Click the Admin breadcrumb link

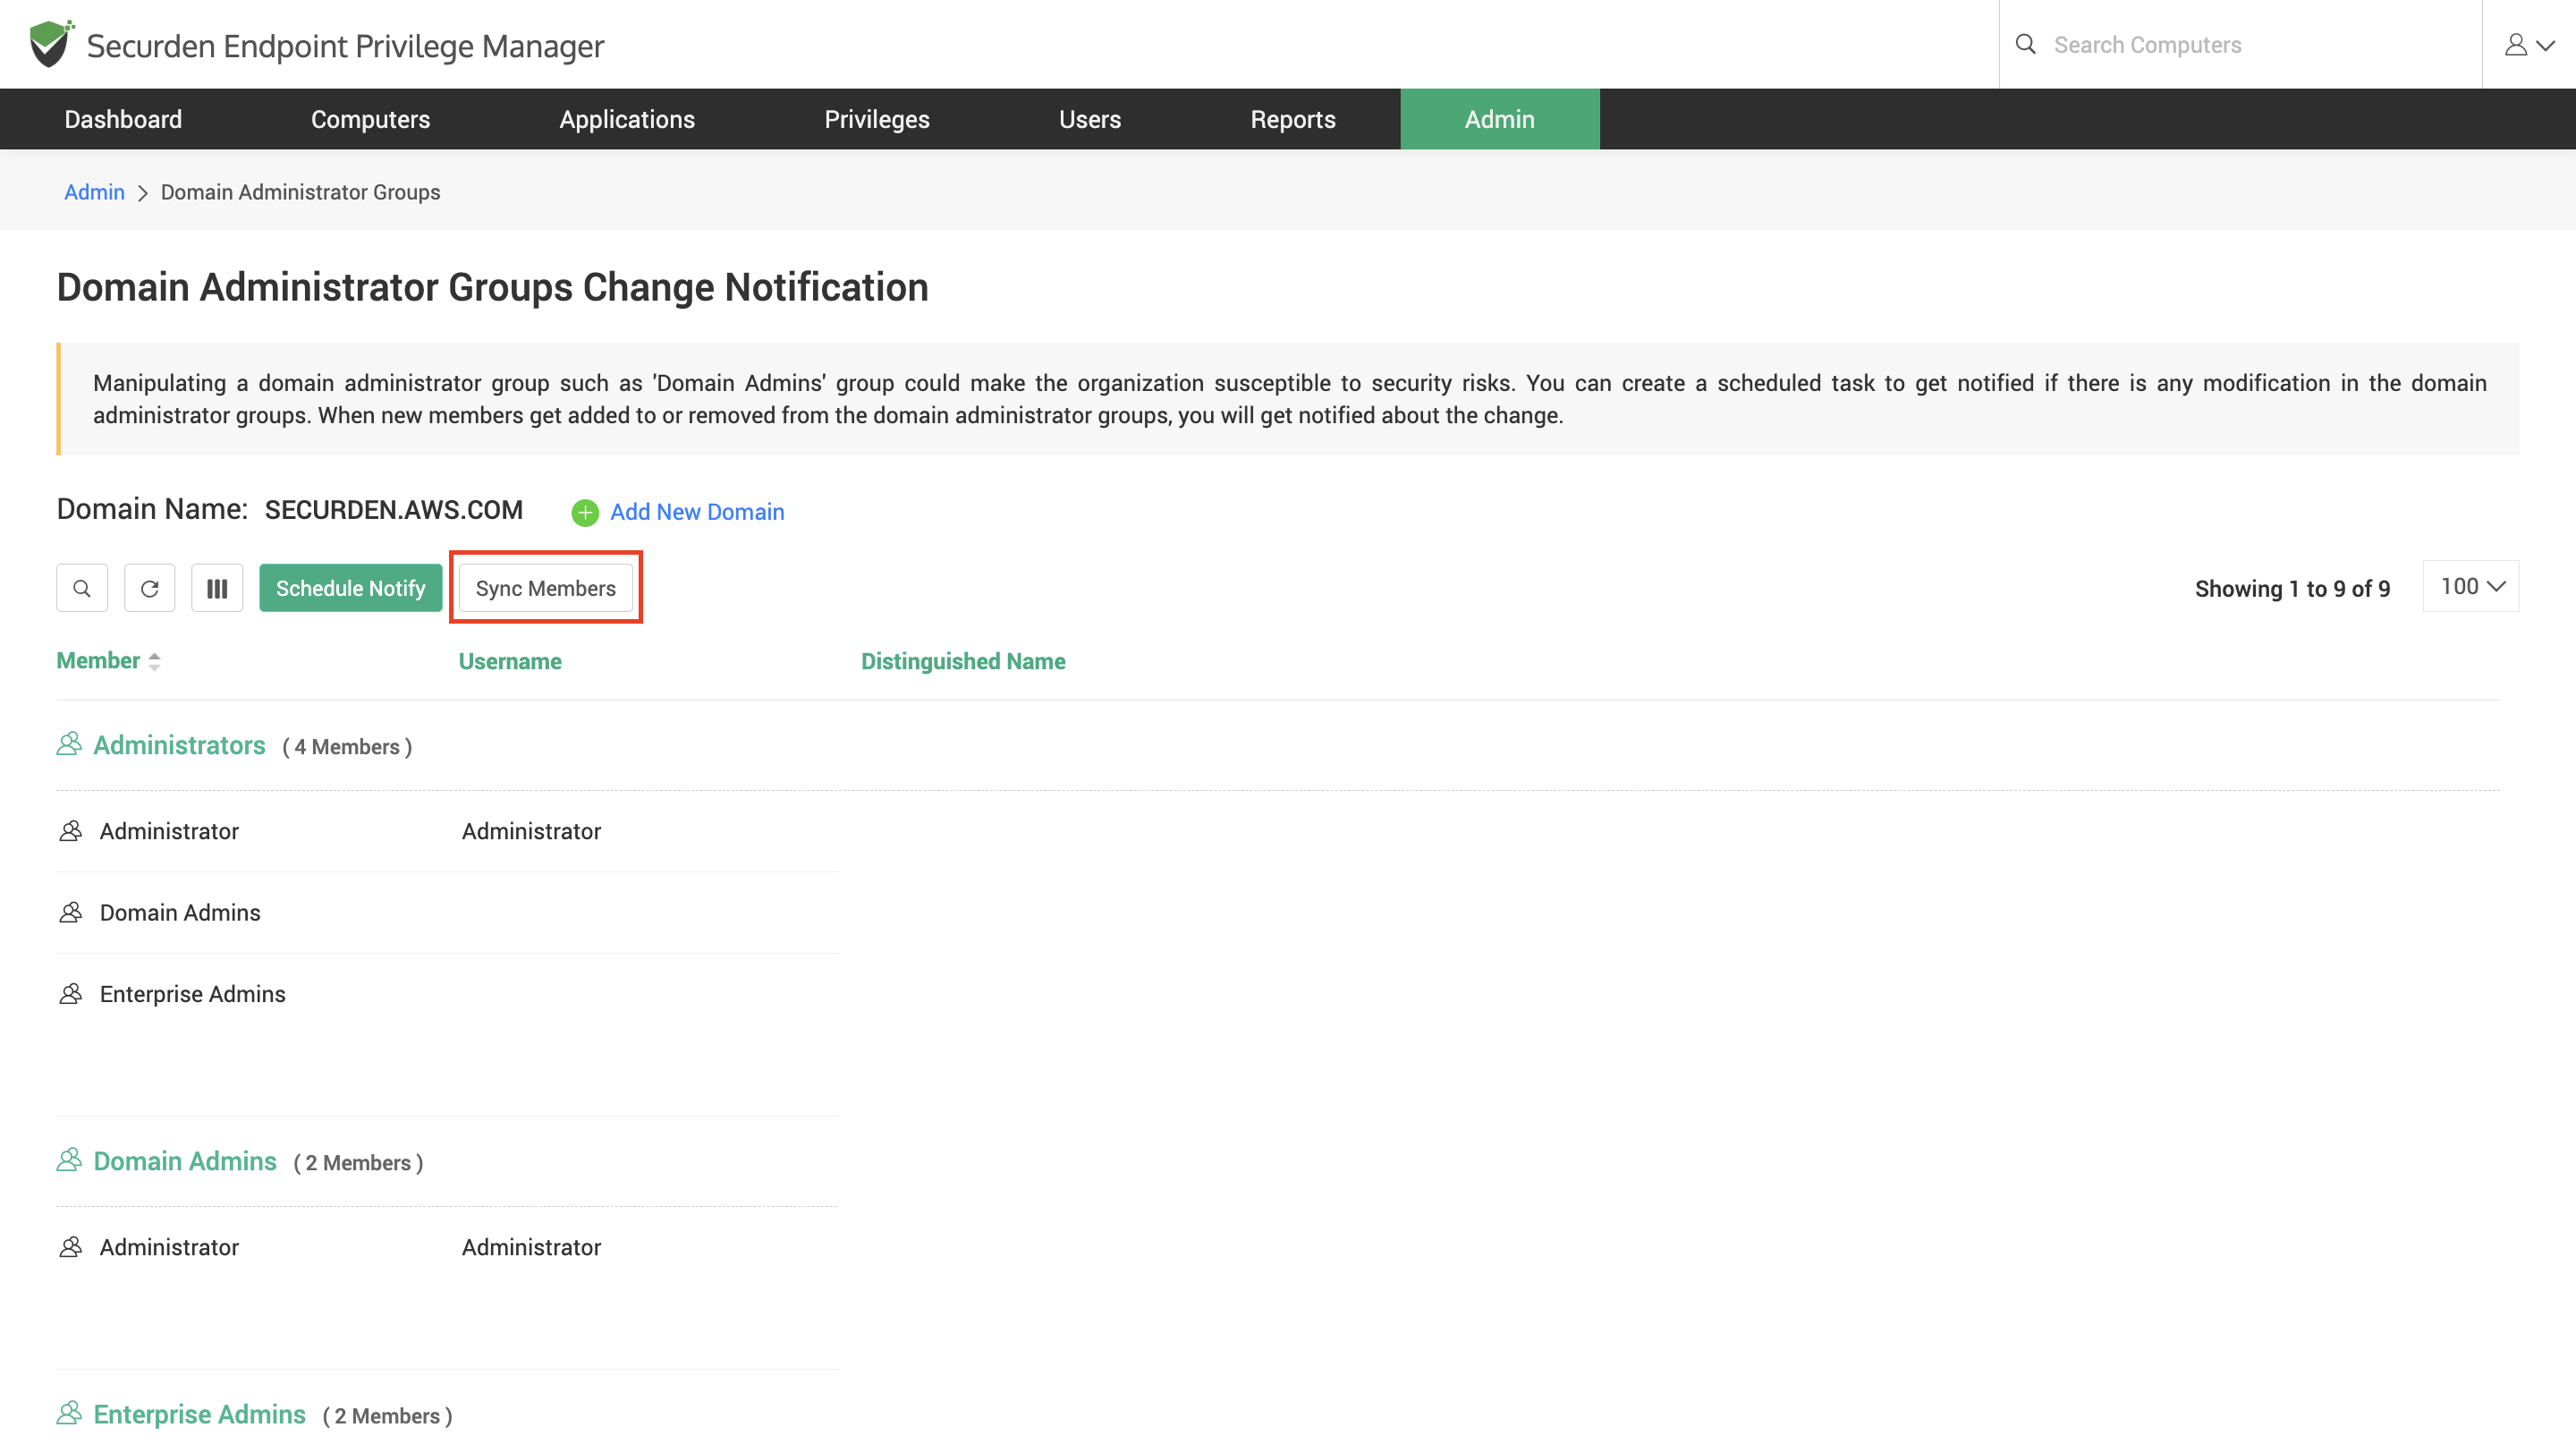(x=94, y=192)
